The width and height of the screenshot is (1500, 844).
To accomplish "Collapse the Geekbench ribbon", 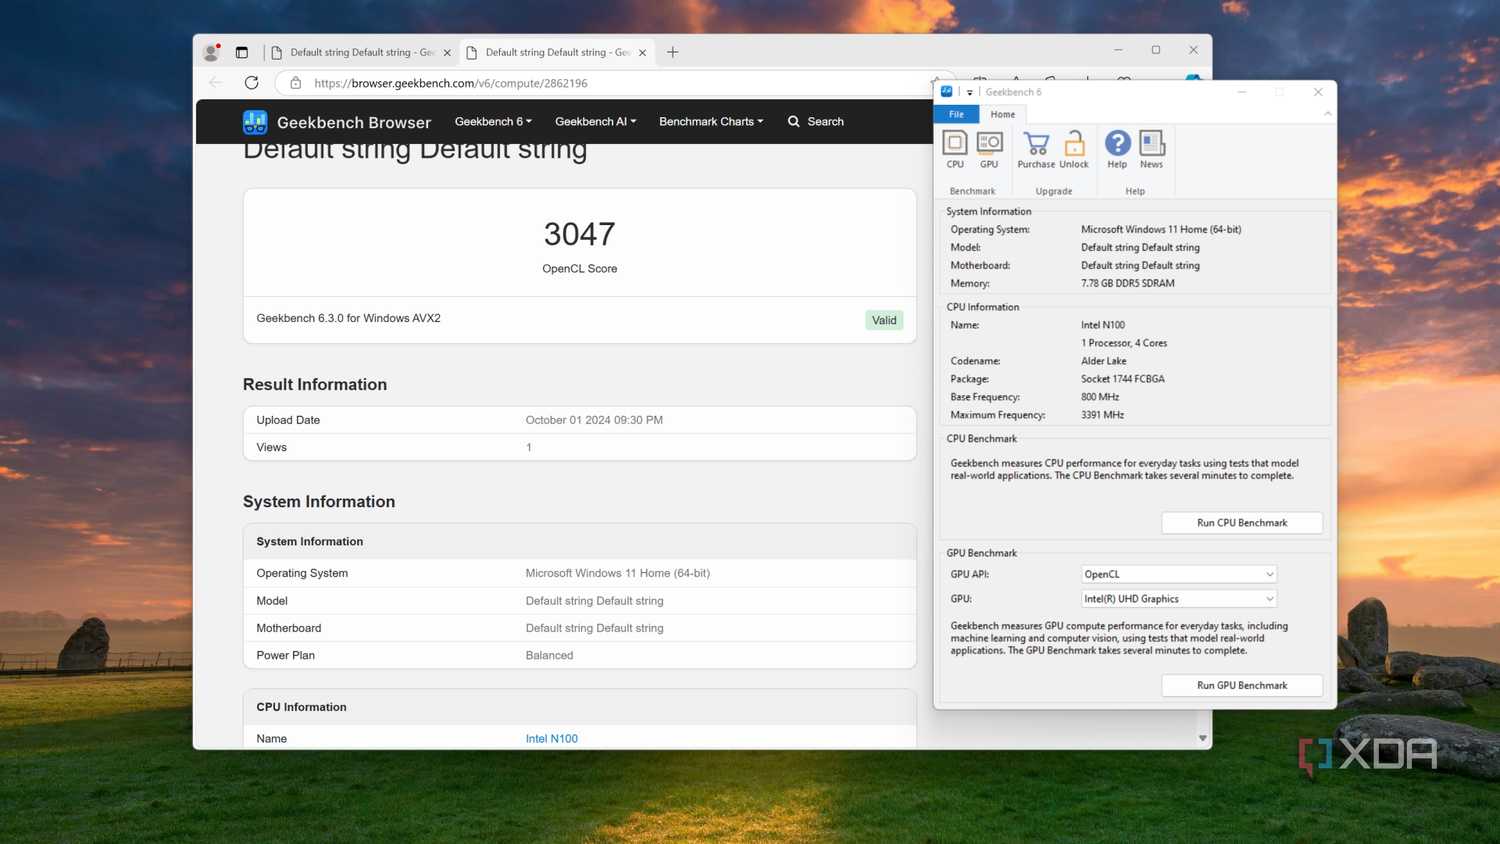I will (1327, 114).
